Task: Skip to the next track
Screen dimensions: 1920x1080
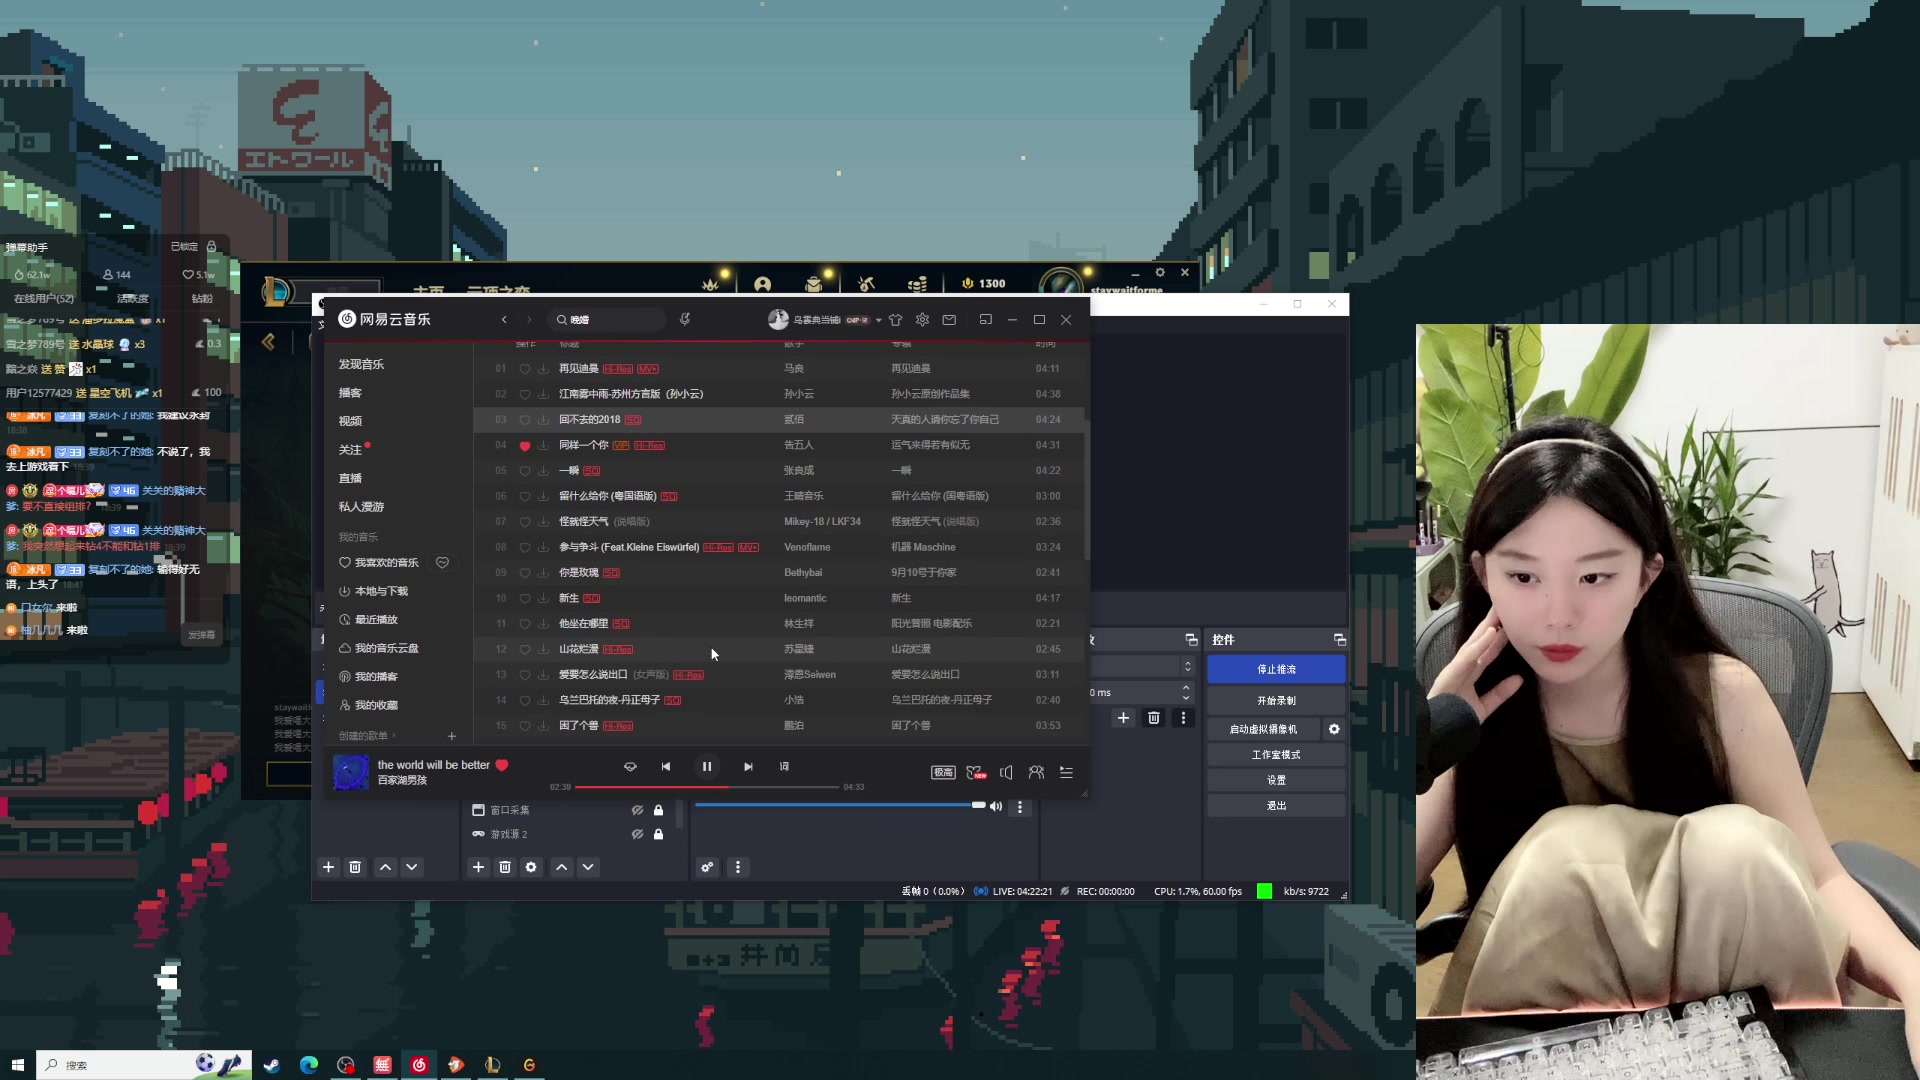Action: point(748,766)
